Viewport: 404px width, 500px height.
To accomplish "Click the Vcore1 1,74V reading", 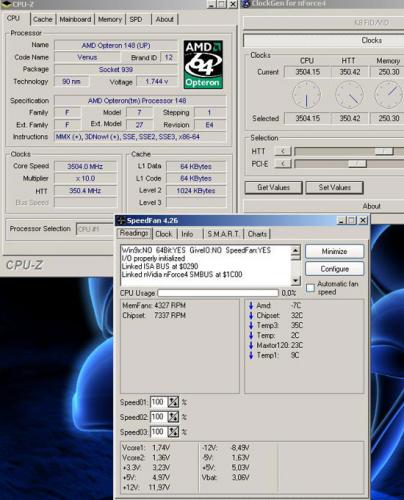I will (x=146, y=447).
